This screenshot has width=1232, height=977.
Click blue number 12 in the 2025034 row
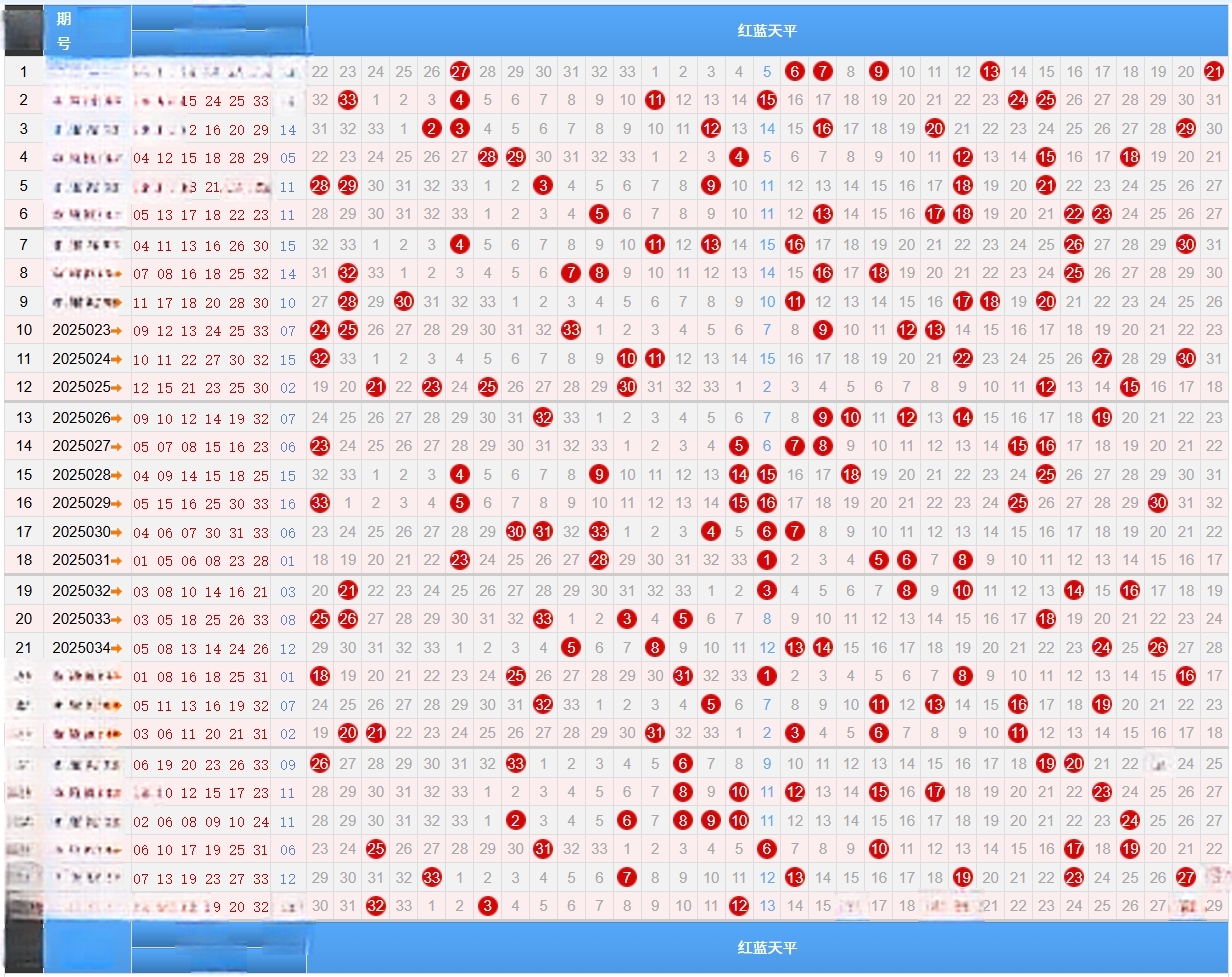288,649
